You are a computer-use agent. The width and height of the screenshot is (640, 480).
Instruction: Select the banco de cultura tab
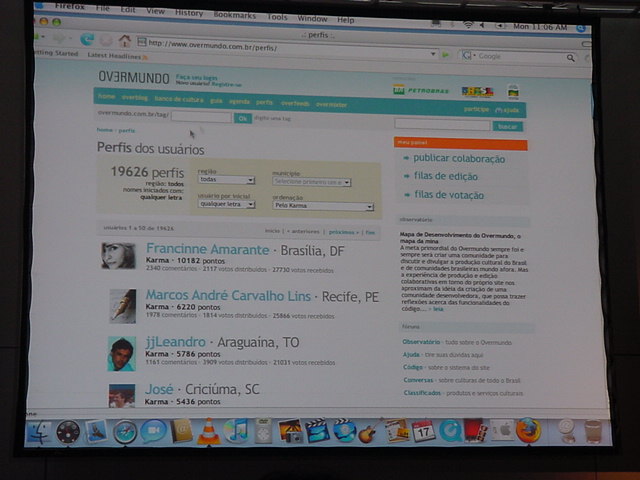(179, 99)
